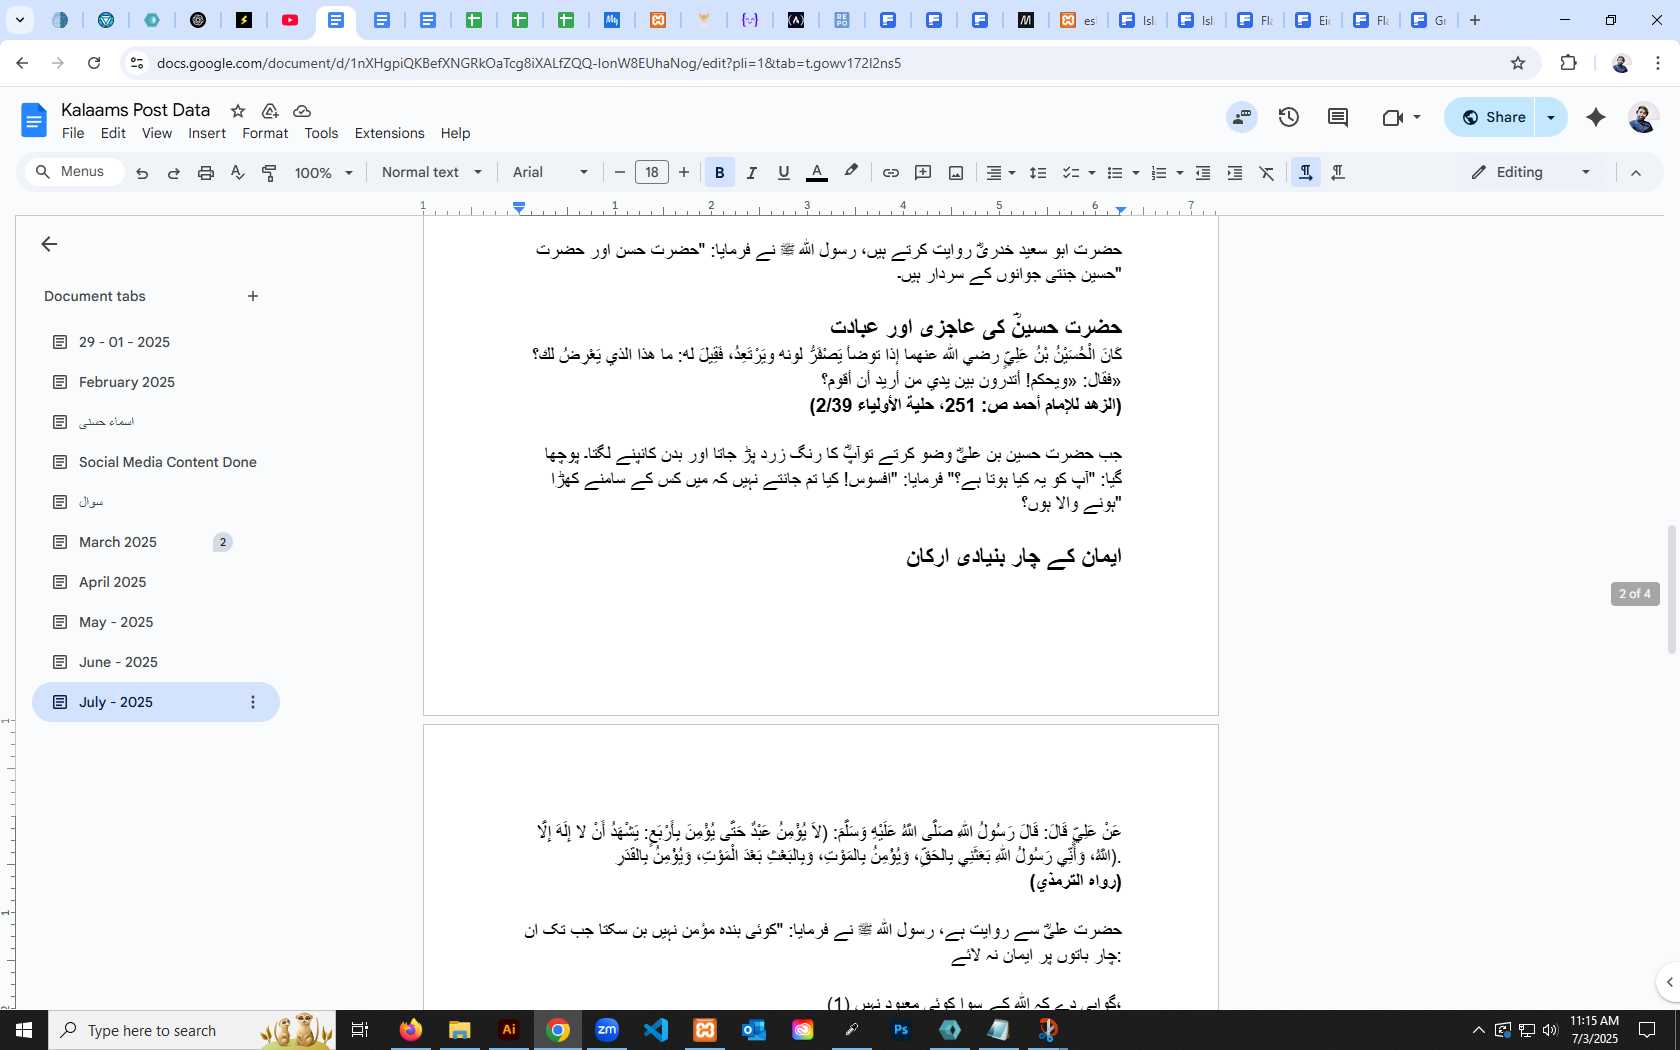
Task: Click the document vertical scrollbar thumb
Action: (1671, 589)
